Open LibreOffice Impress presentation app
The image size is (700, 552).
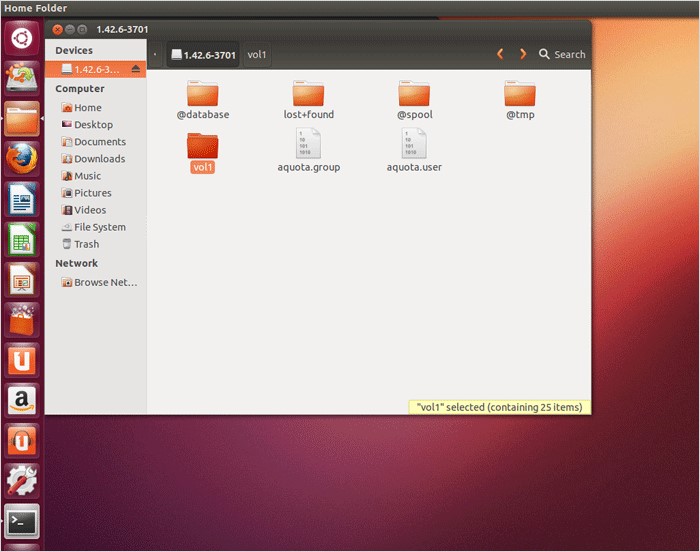click(21, 280)
